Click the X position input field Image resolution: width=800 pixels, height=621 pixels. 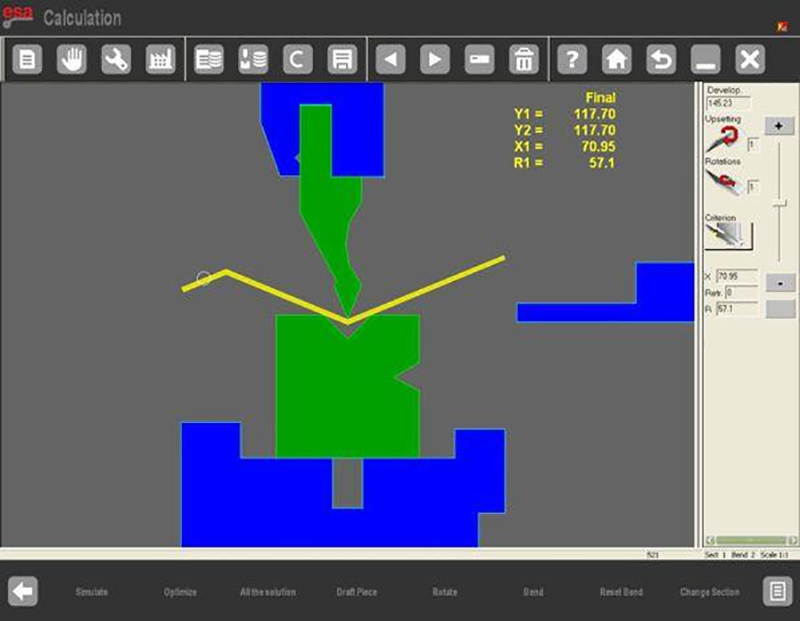[736, 275]
